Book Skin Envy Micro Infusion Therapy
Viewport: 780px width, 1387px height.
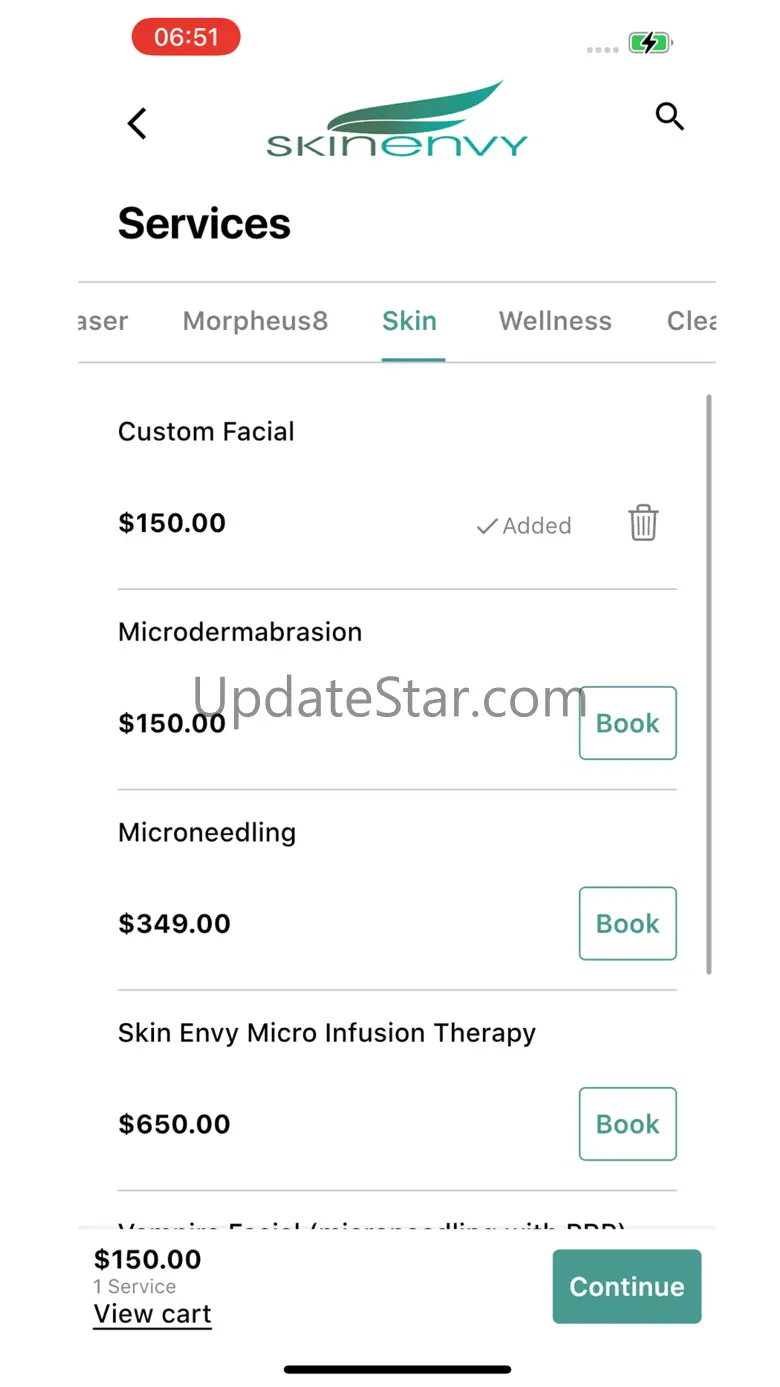pyautogui.click(x=627, y=1124)
